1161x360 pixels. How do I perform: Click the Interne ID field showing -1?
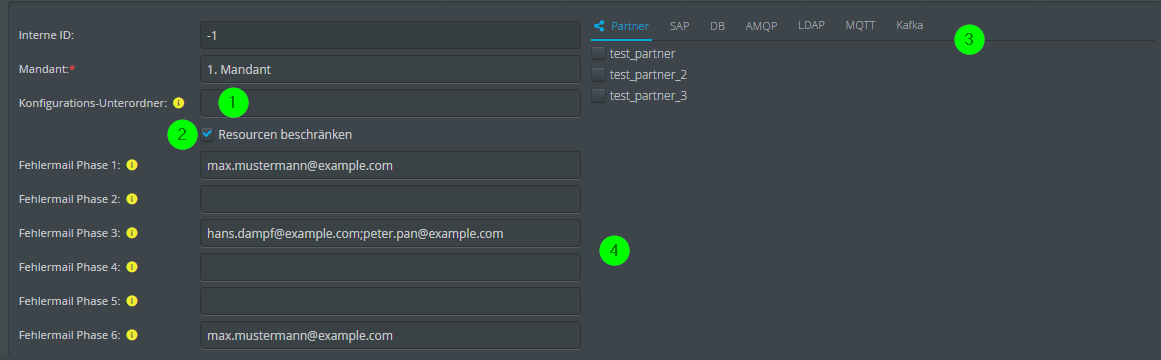pyautogui.click(x=390, y=35)
